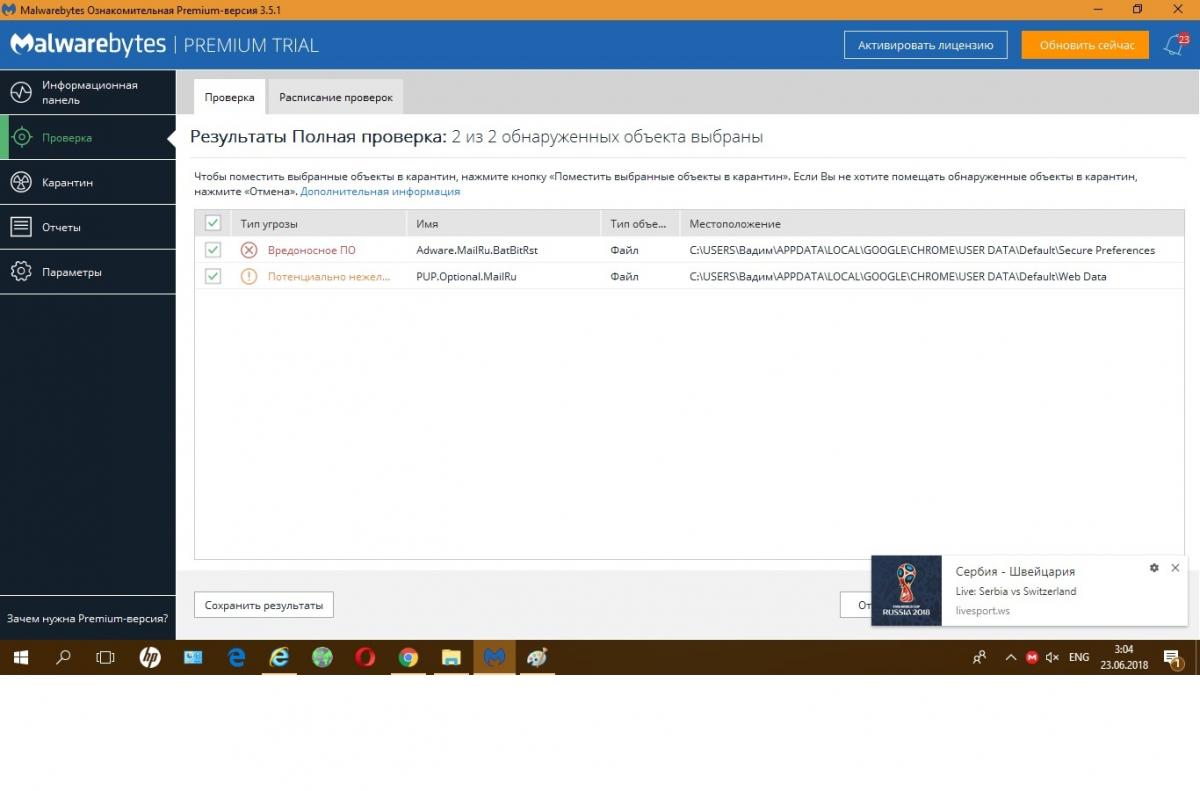Close the Сербия - Швейцария notification
This screenshot has width=1200, height=791.
[x=1175, y=568]
